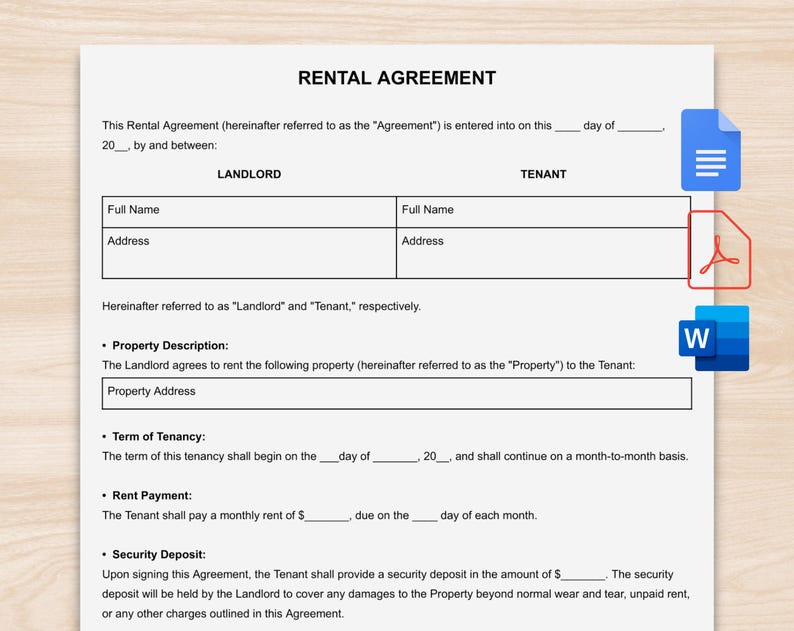Click the Landlord Address field
794x631 pixels.
coord(249,253)
